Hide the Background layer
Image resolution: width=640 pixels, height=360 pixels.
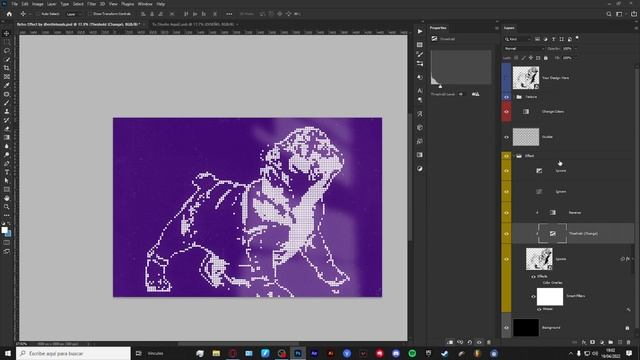(x=506, y=328)
